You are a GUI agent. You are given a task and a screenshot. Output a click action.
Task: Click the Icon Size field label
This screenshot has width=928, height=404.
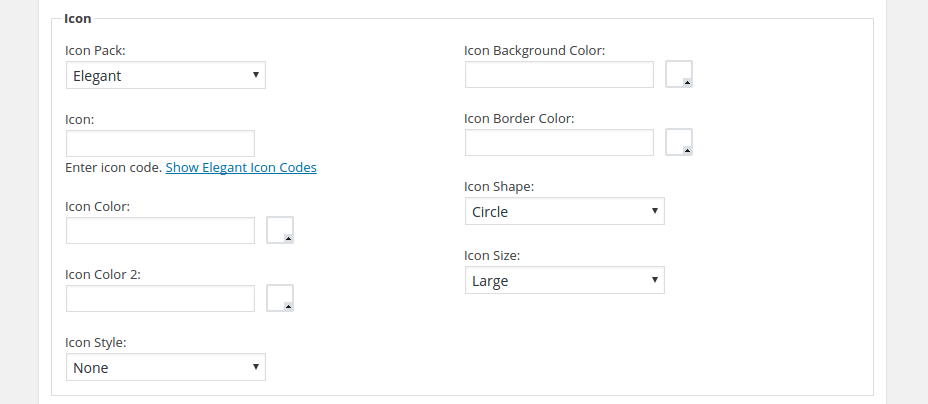click(492, 256)
